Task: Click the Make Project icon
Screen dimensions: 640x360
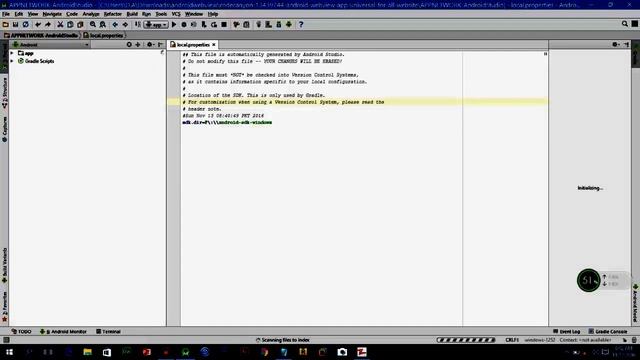Action: pos(138,24)
